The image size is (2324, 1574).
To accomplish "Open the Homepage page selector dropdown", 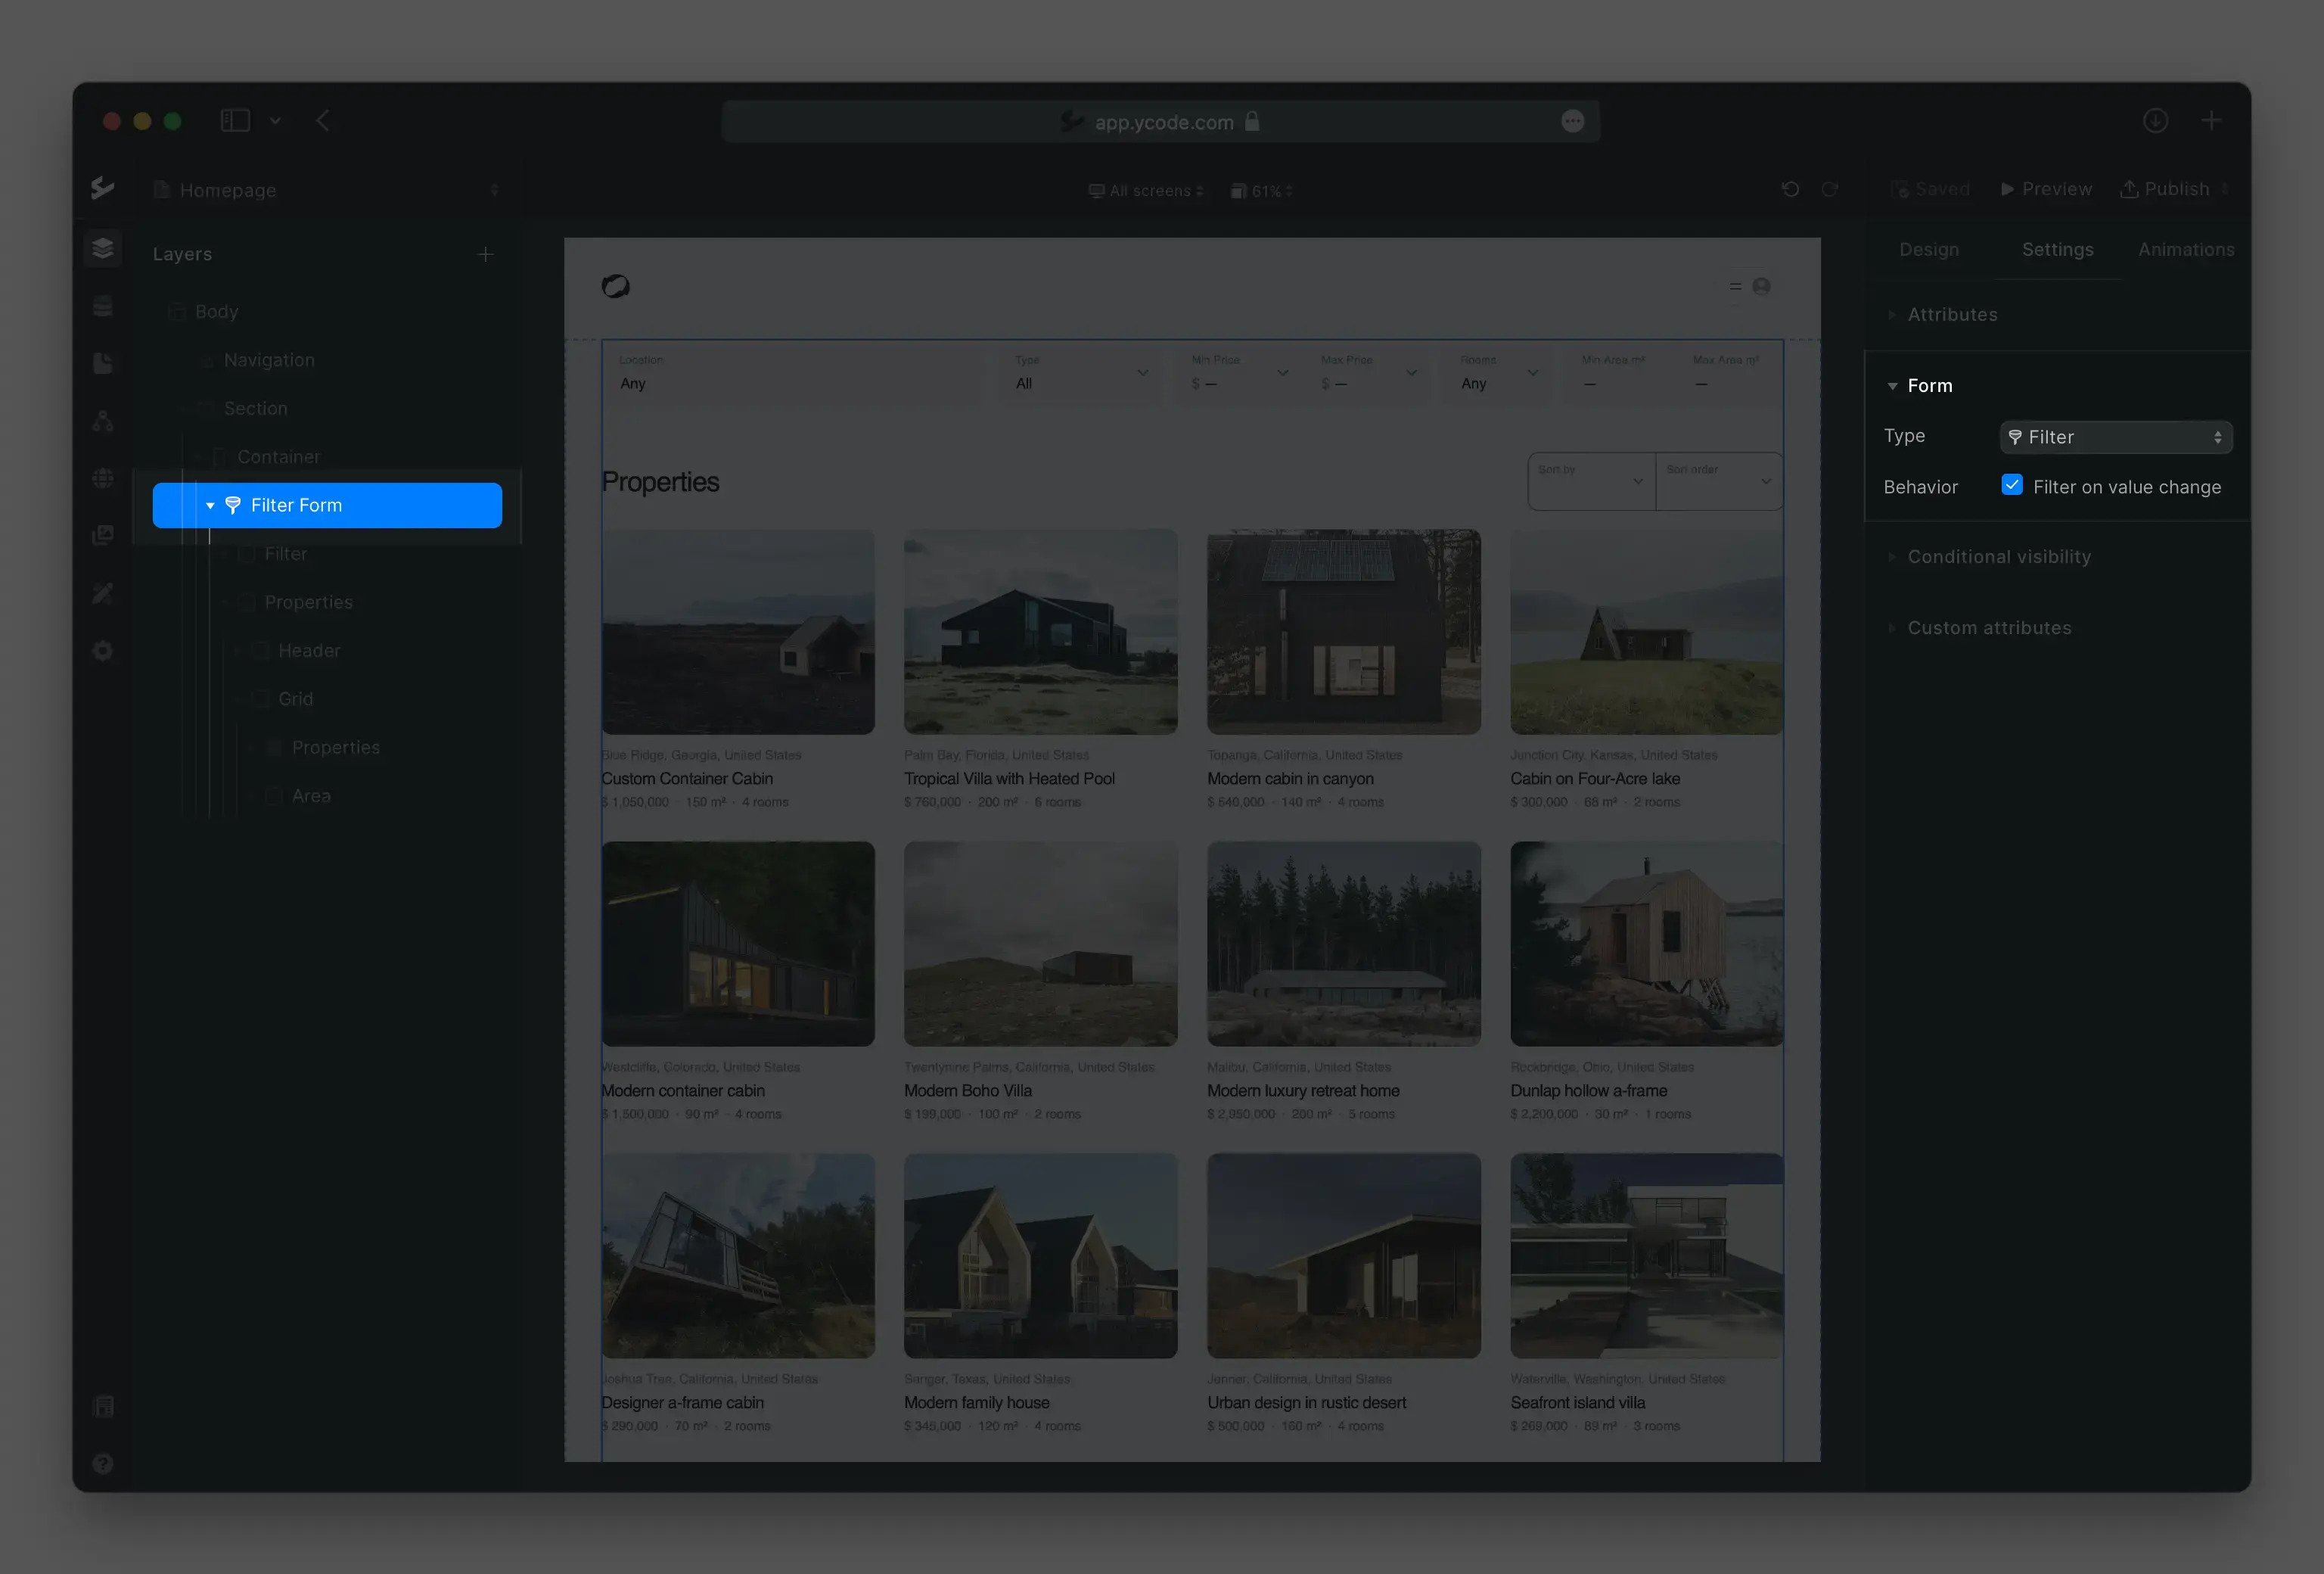I will pos(326,190).
